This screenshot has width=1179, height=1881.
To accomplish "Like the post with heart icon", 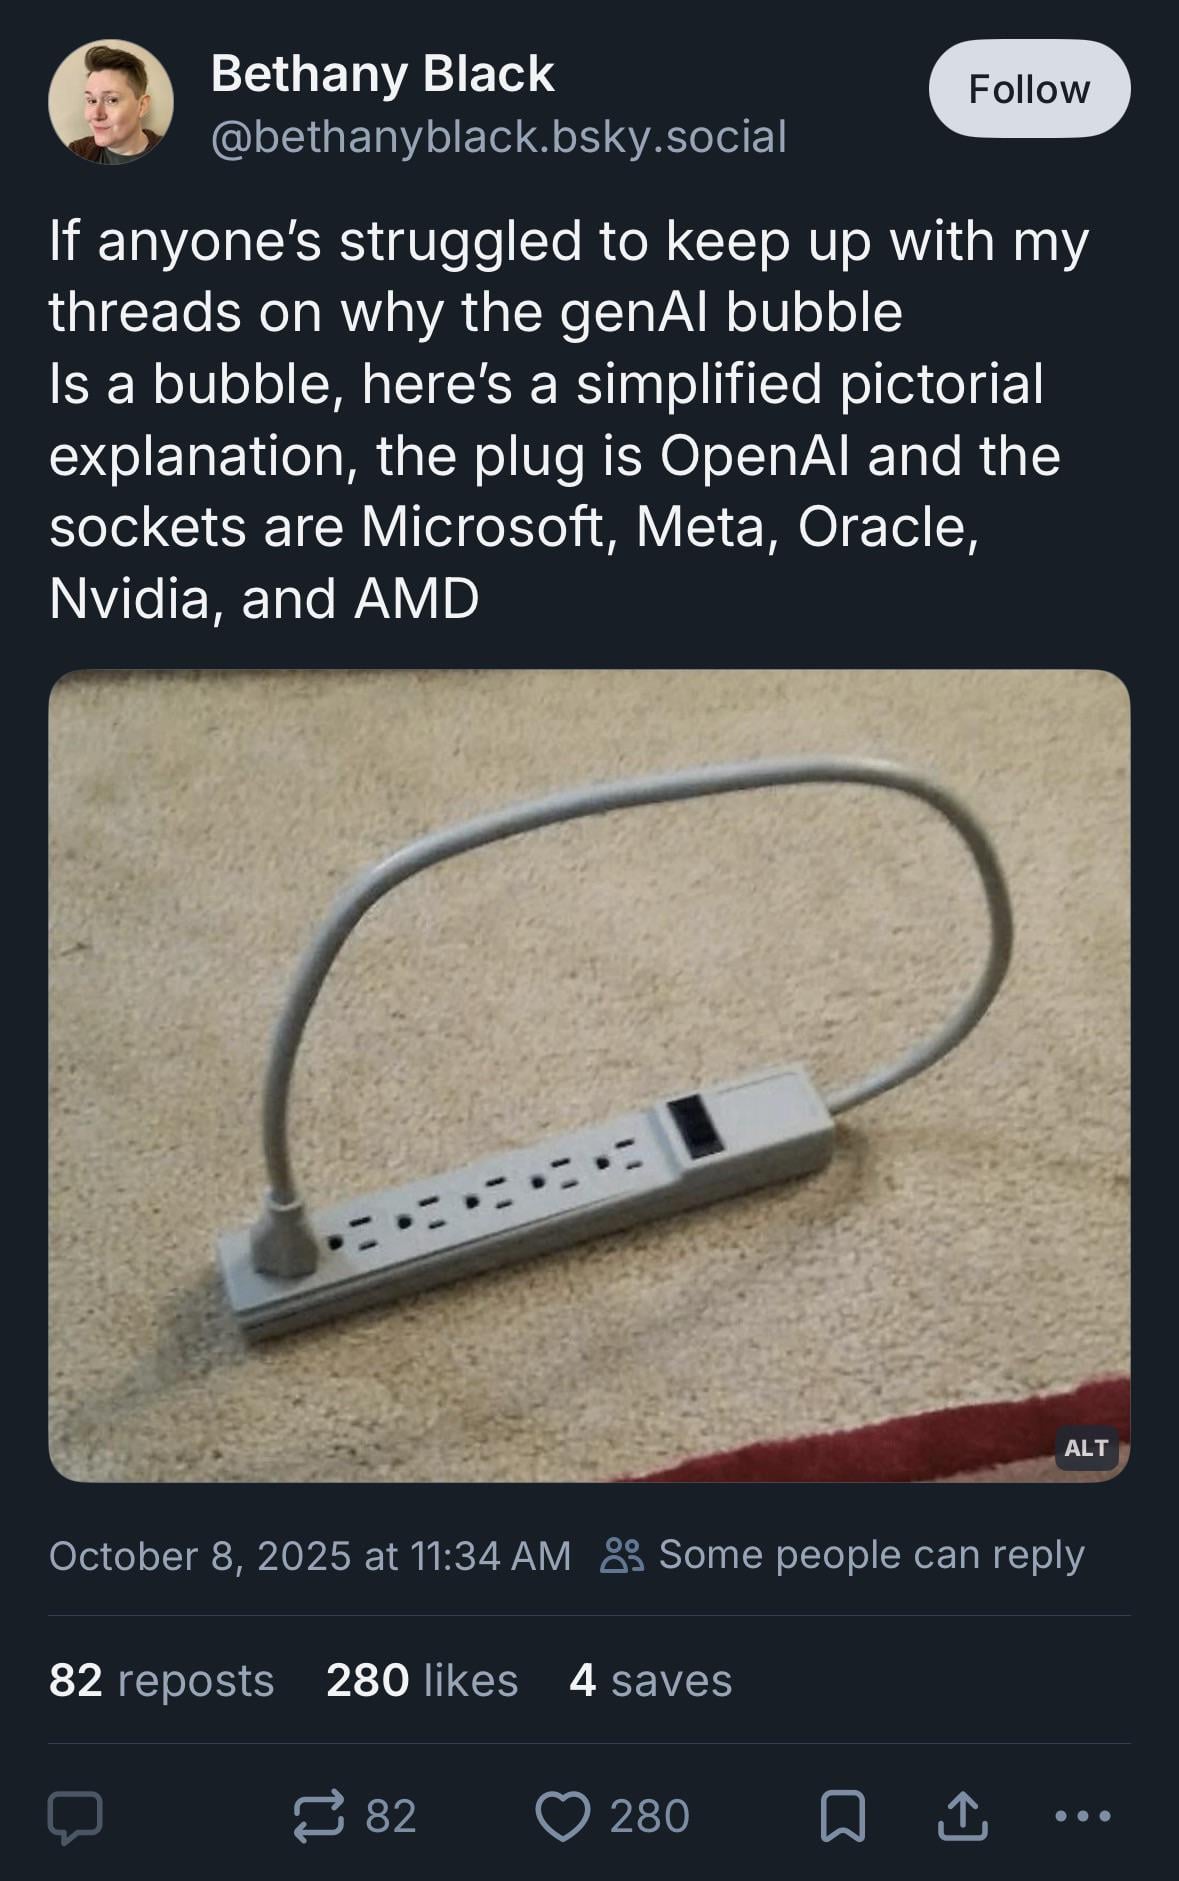I will pyautogui.click(x=563, y=1817).
